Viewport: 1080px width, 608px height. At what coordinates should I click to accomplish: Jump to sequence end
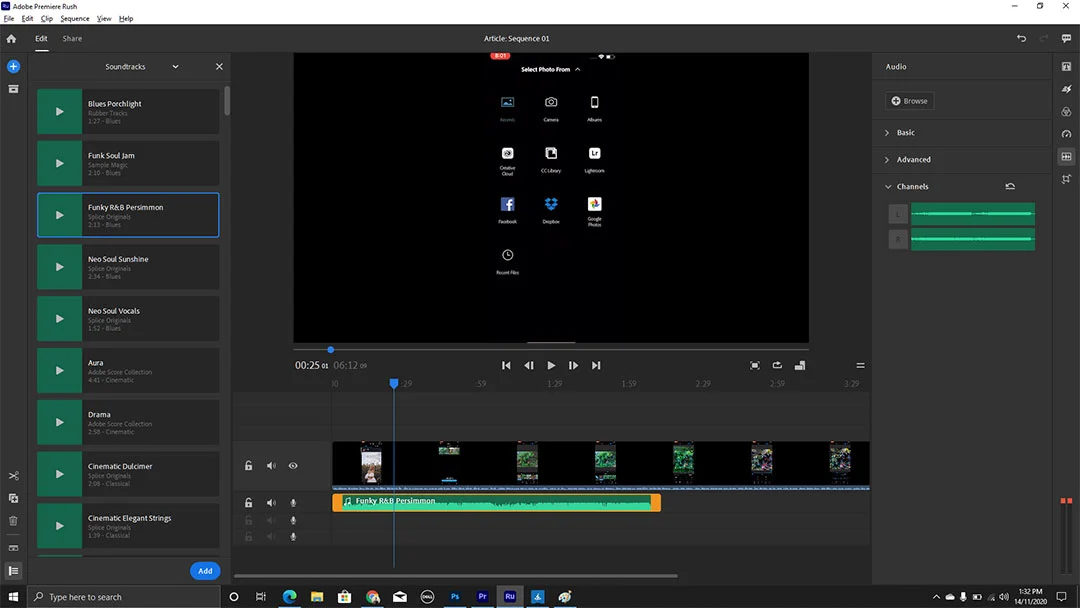[x=596, y=366]
